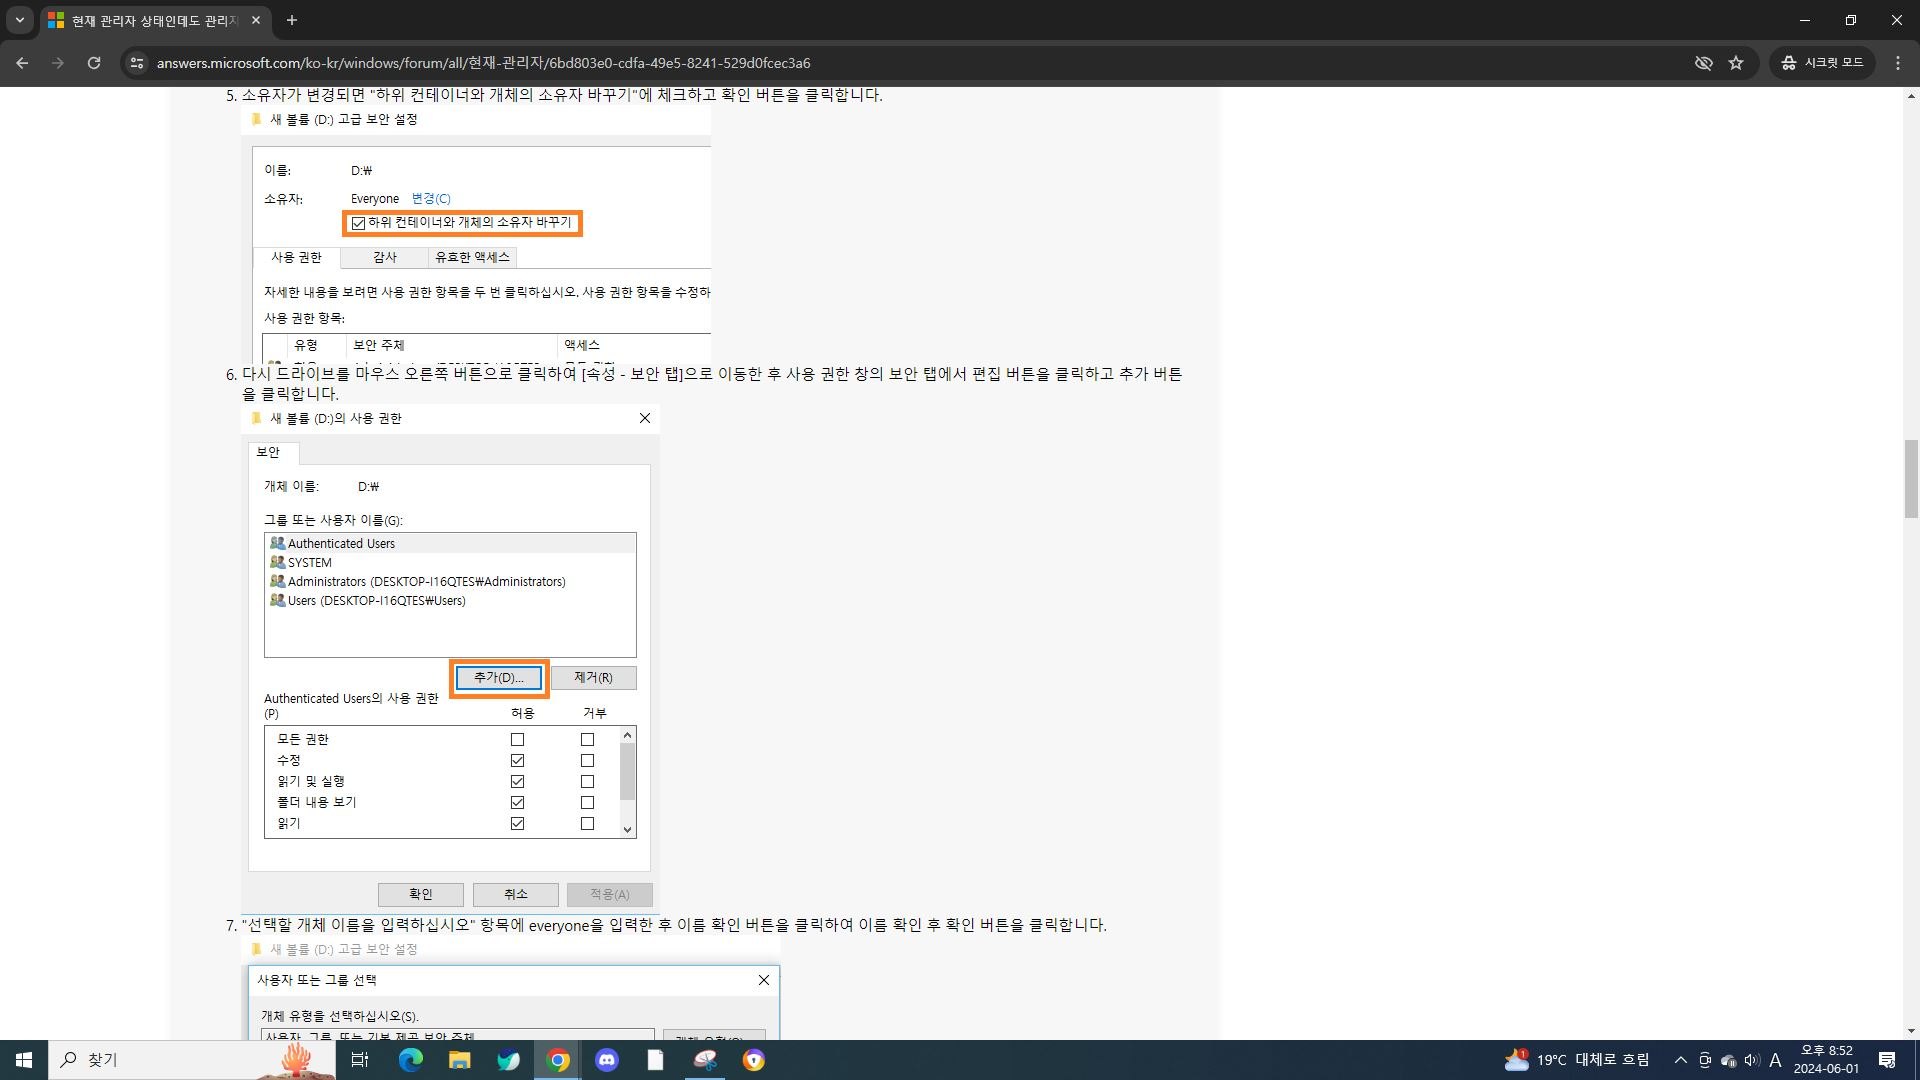Switch to the 감사 tab
1920x1080 pixels.
point(385,257)
